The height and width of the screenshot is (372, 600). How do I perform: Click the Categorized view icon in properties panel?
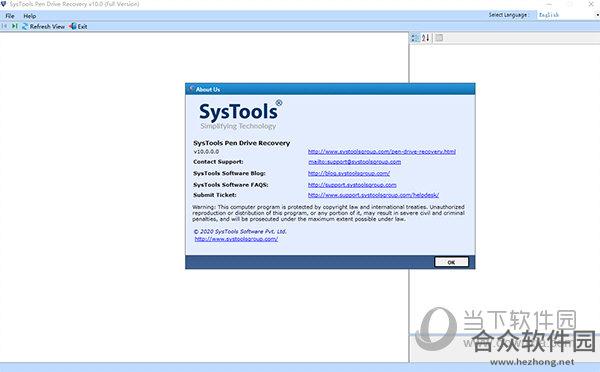(x=415, y=38)
